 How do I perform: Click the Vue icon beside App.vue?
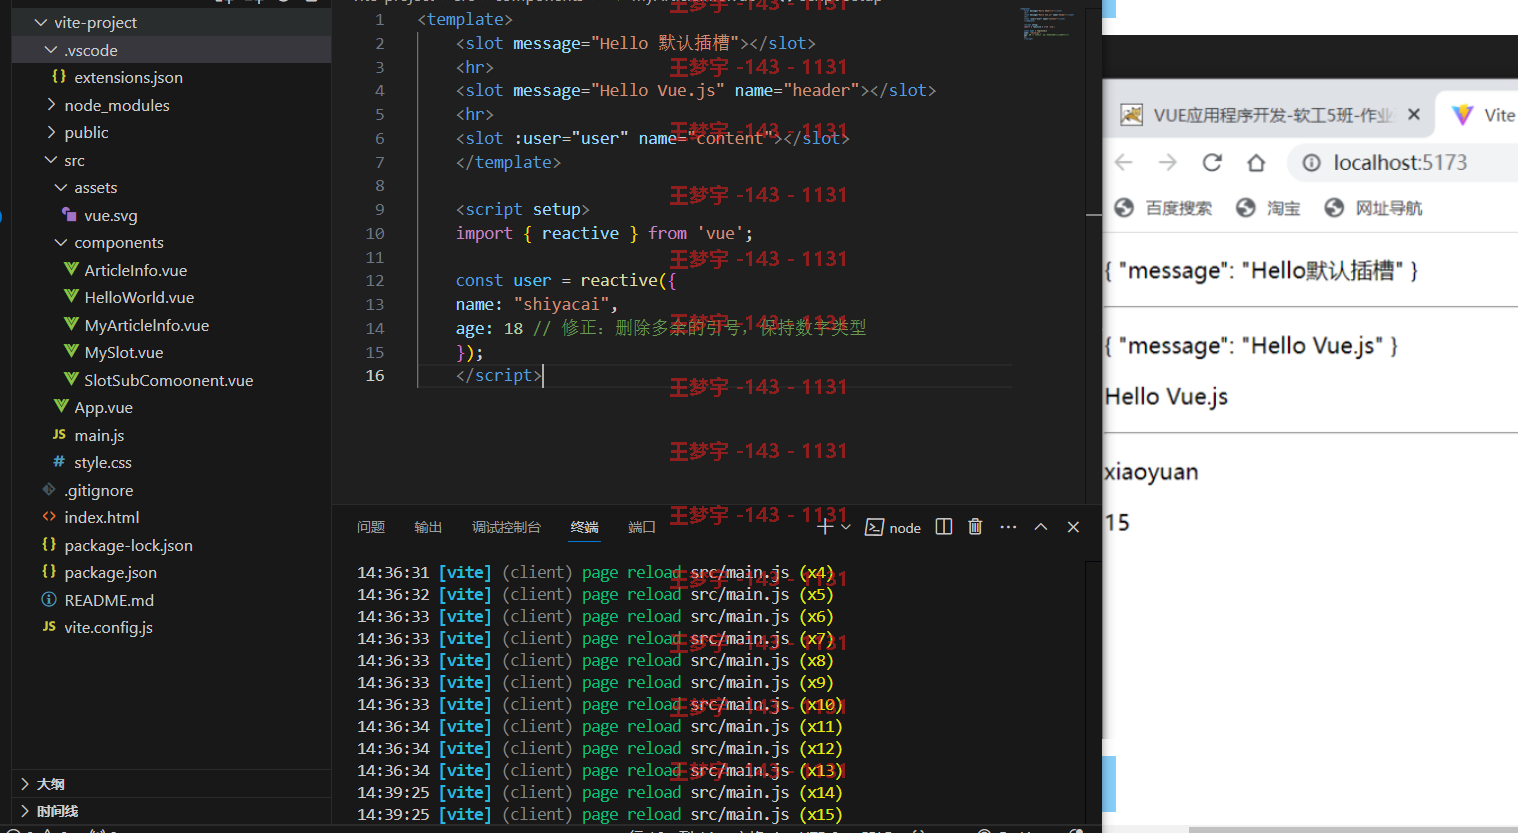(x=61, y=406)
